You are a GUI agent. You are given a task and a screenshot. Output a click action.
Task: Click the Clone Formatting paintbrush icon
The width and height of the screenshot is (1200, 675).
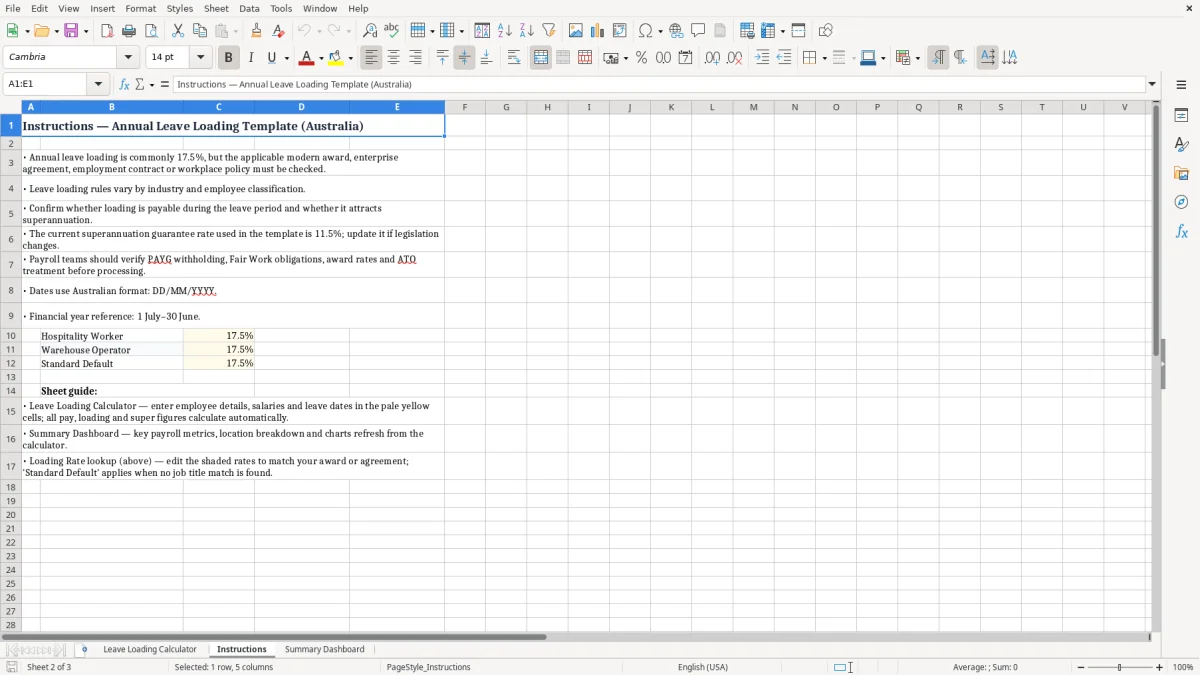point(256,31)
